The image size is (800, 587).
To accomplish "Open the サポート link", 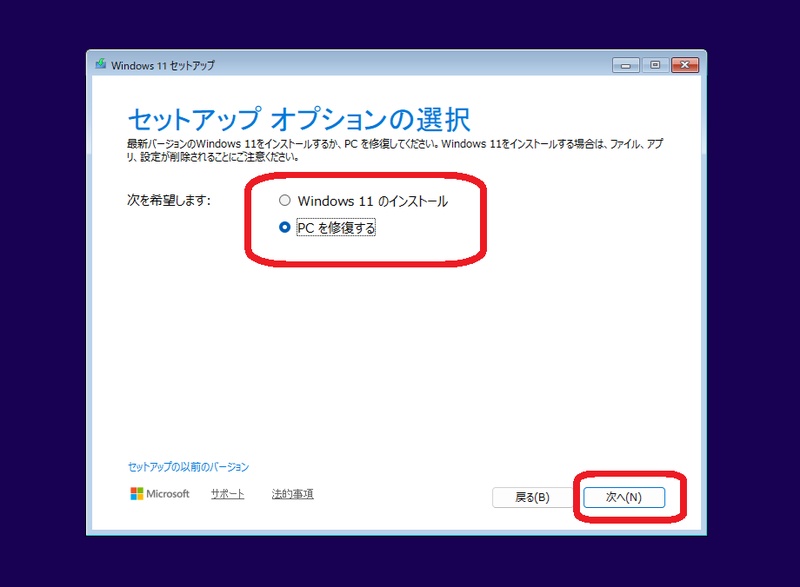I will [228, 494].
